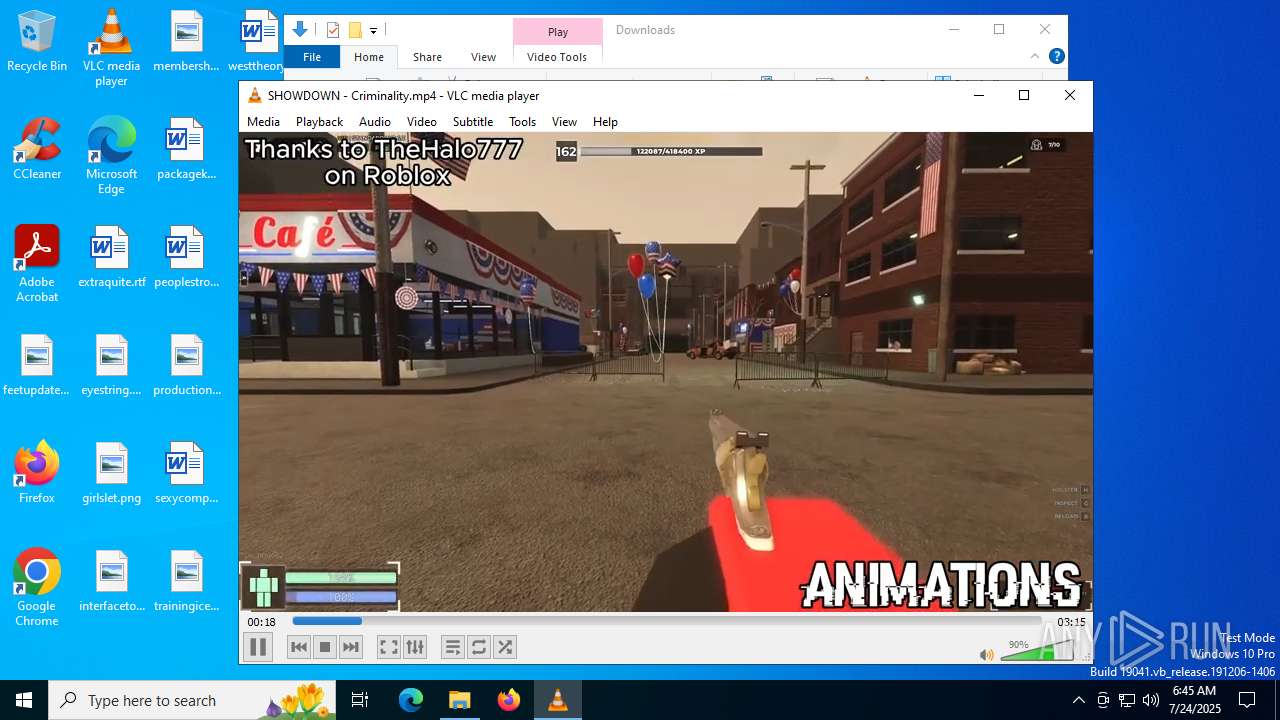Open the Subtitle menu
The image size is (1280, 720).
click(x=473, y=121)
